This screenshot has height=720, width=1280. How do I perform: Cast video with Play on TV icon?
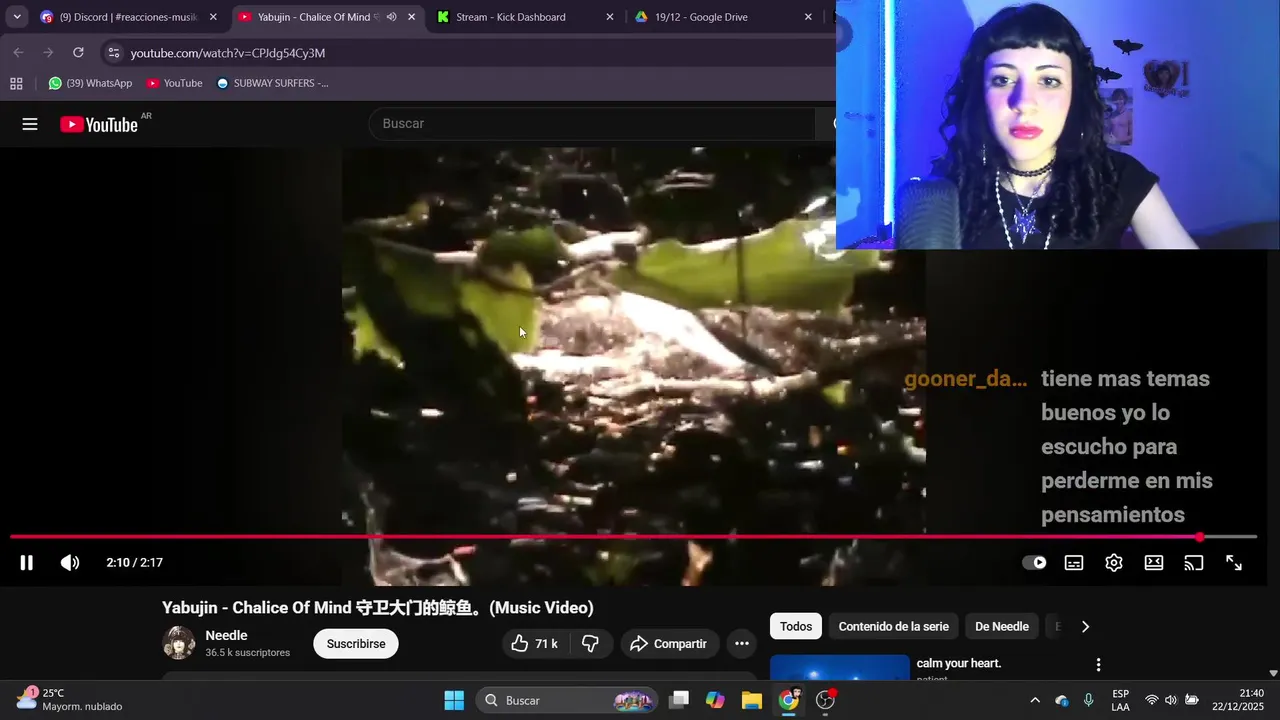pos(1194,563)
